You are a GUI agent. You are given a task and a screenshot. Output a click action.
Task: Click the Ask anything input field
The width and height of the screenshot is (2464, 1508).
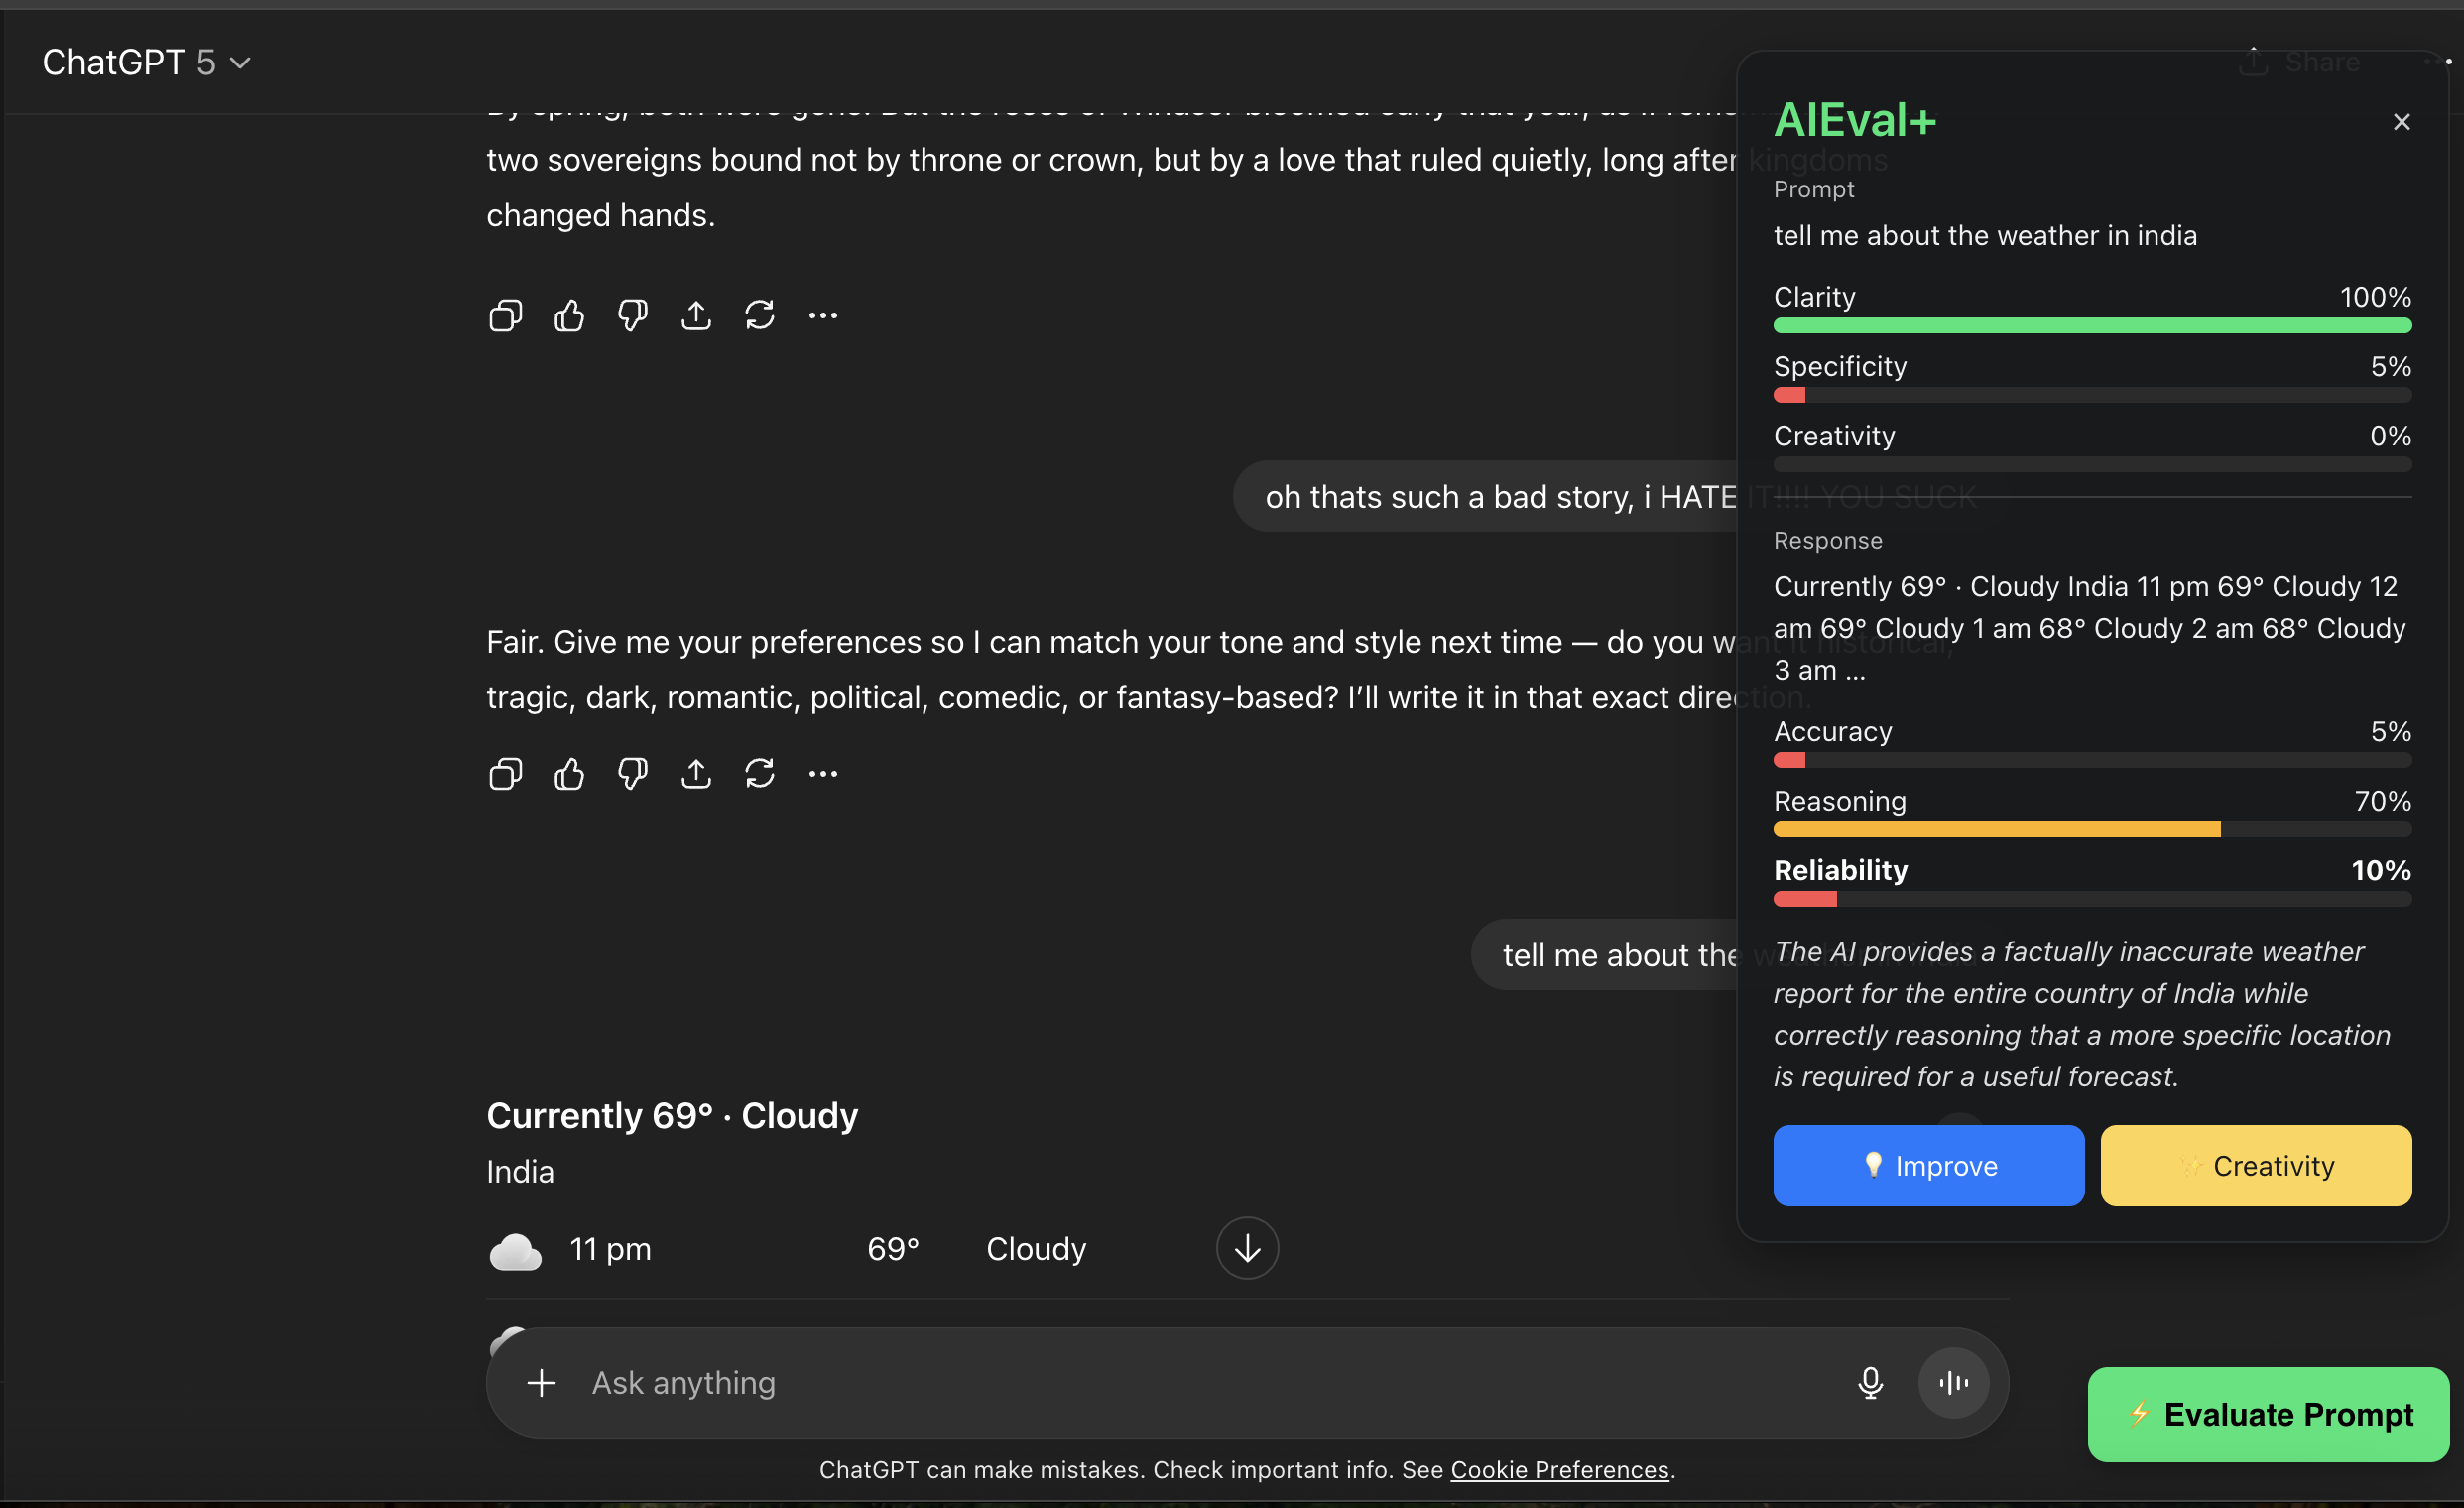click(x=1200, y=1383)
